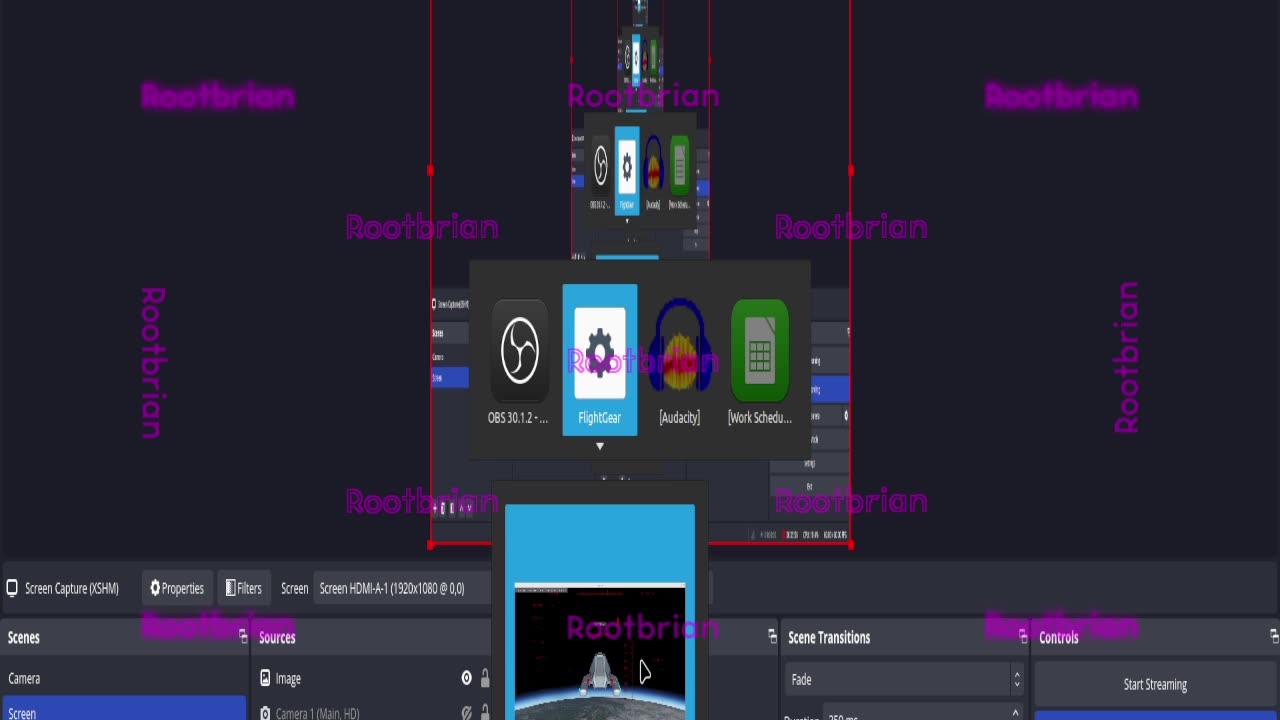Open source Properties

point(177,588)
